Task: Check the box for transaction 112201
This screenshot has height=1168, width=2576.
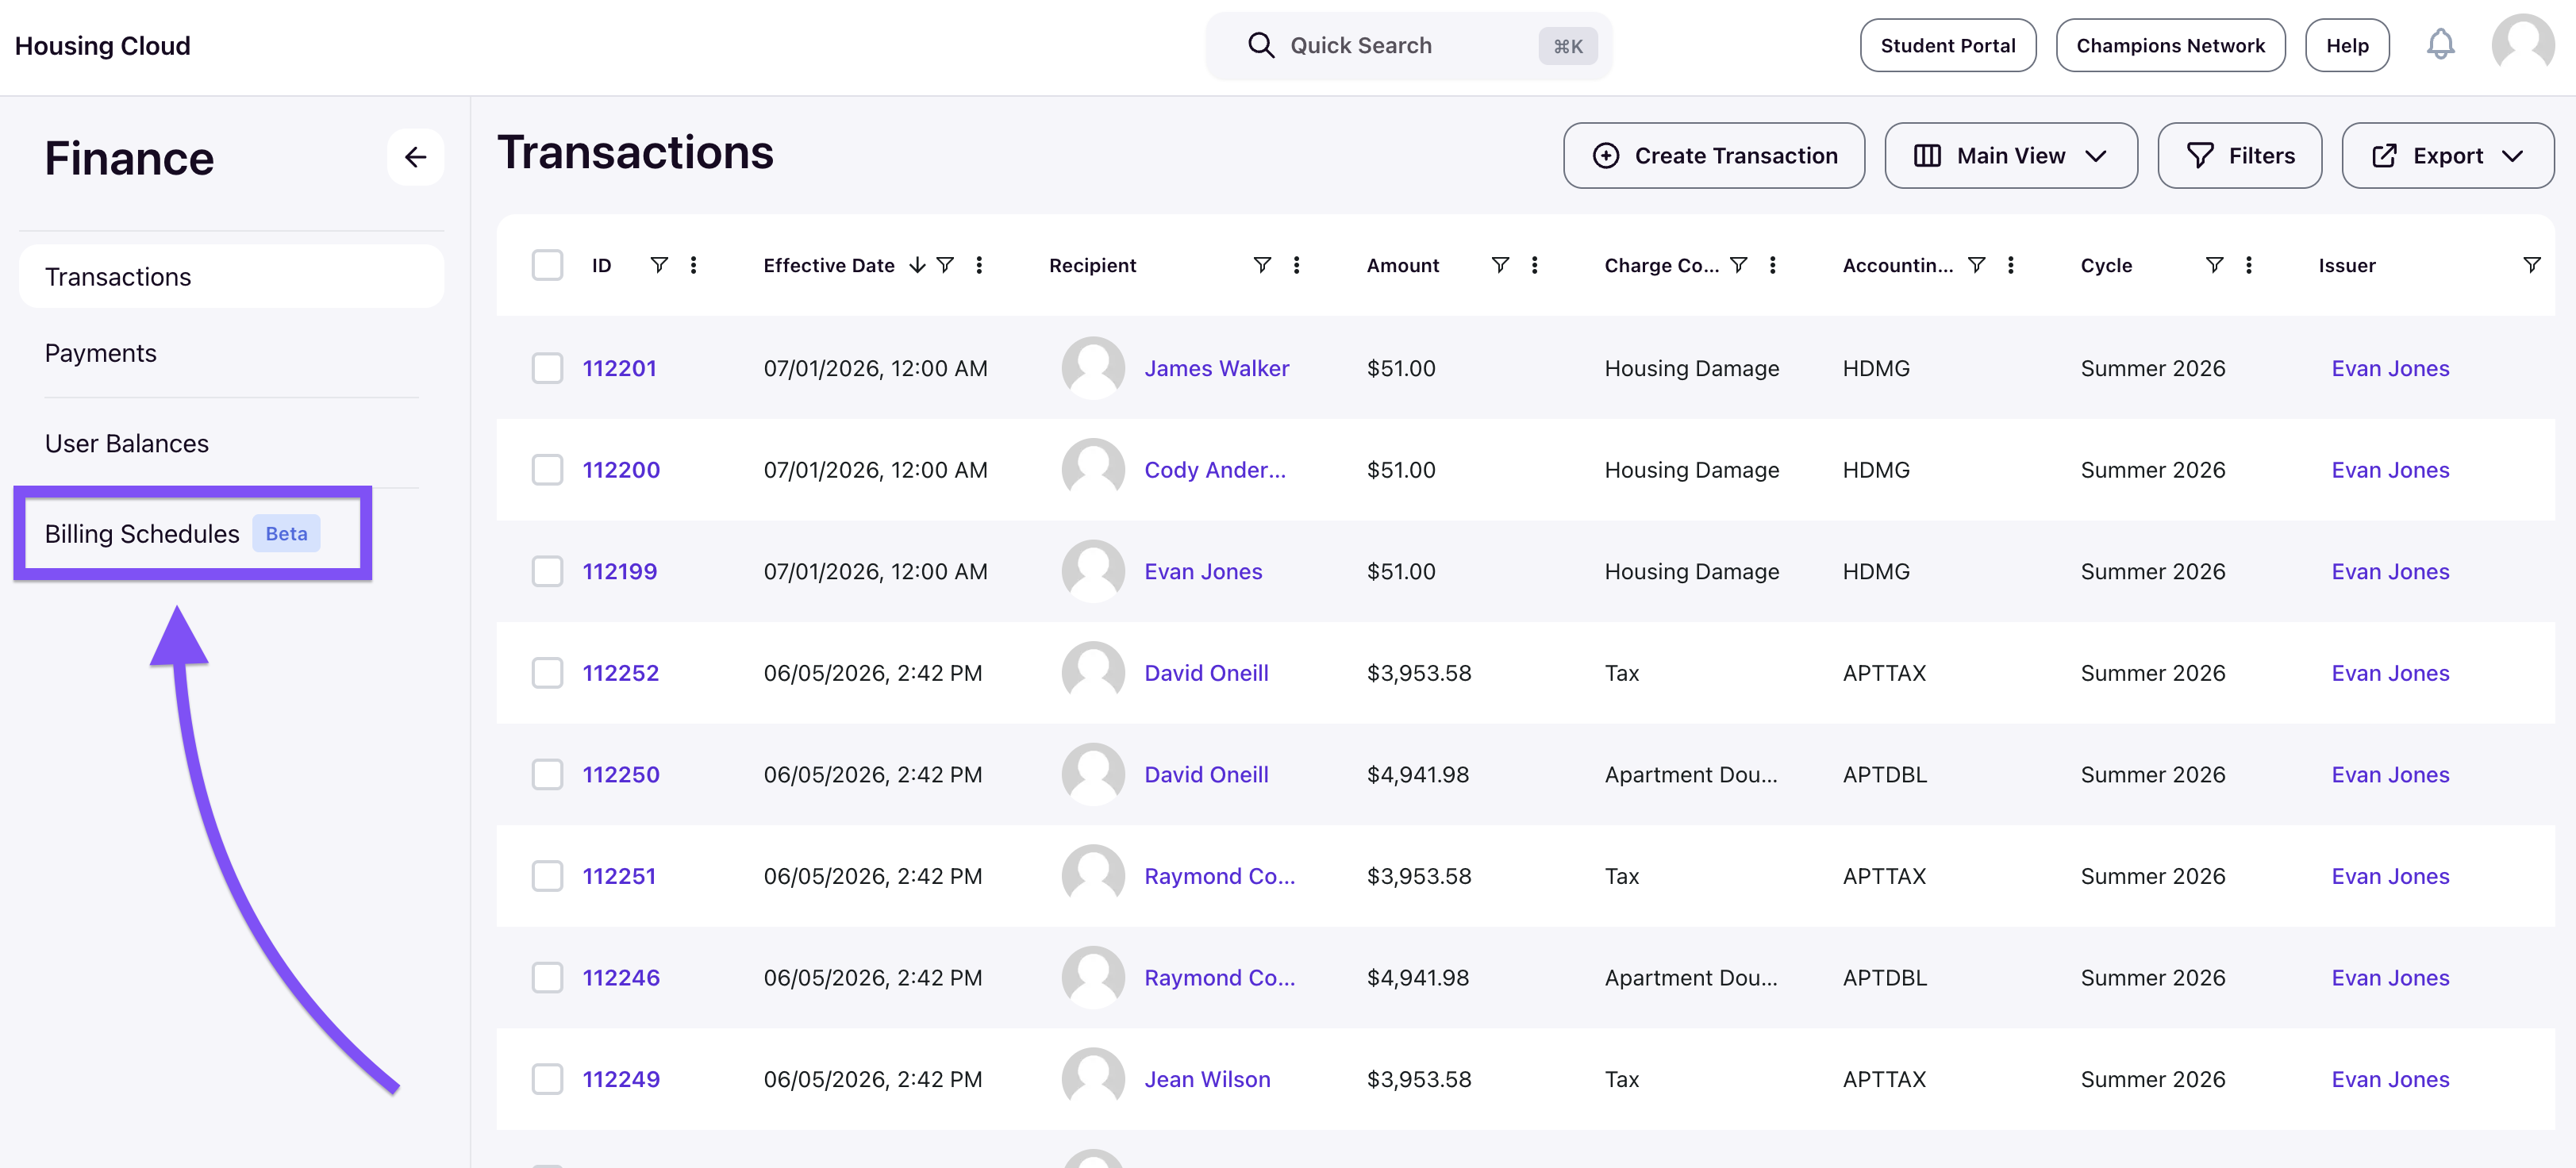Action: 547,368
